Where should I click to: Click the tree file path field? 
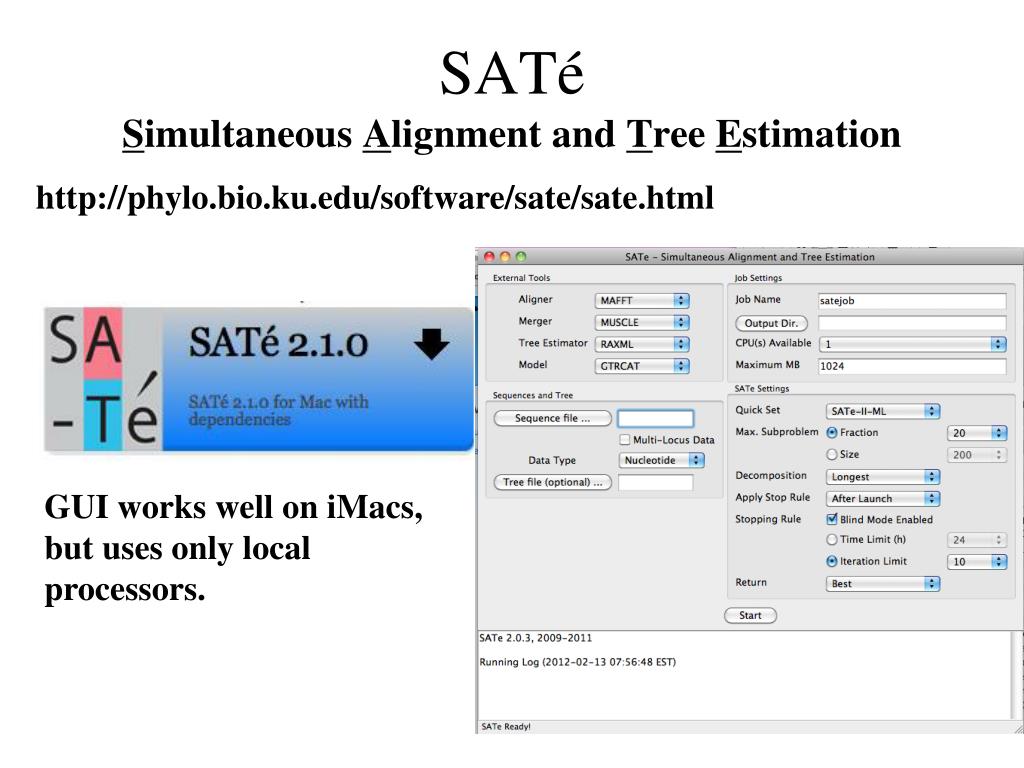[656, 483]
